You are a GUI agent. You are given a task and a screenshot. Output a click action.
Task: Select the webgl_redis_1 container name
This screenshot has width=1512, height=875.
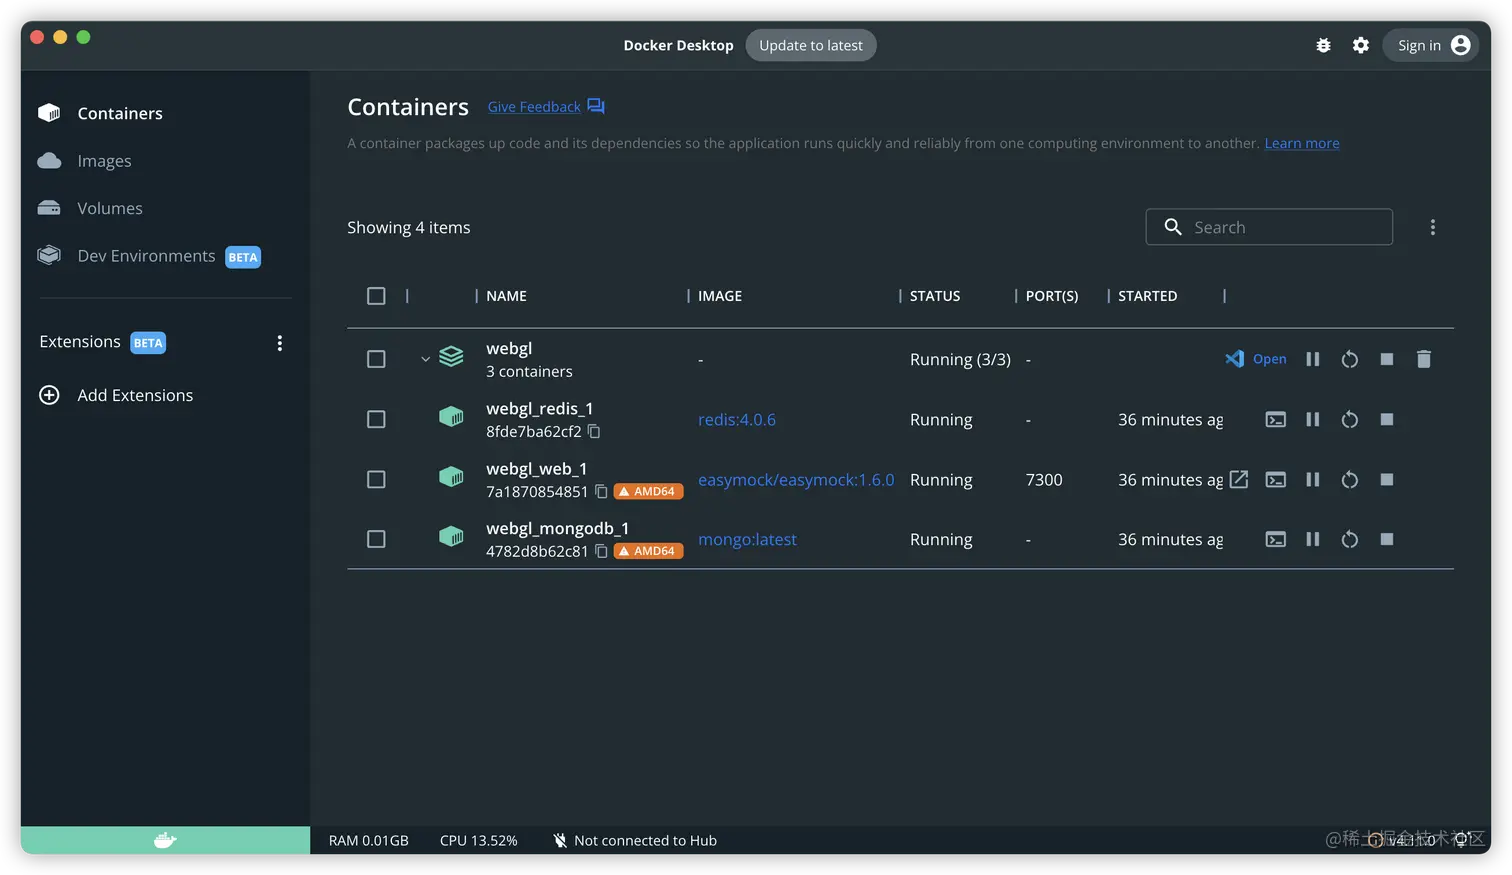coord(540,408)
